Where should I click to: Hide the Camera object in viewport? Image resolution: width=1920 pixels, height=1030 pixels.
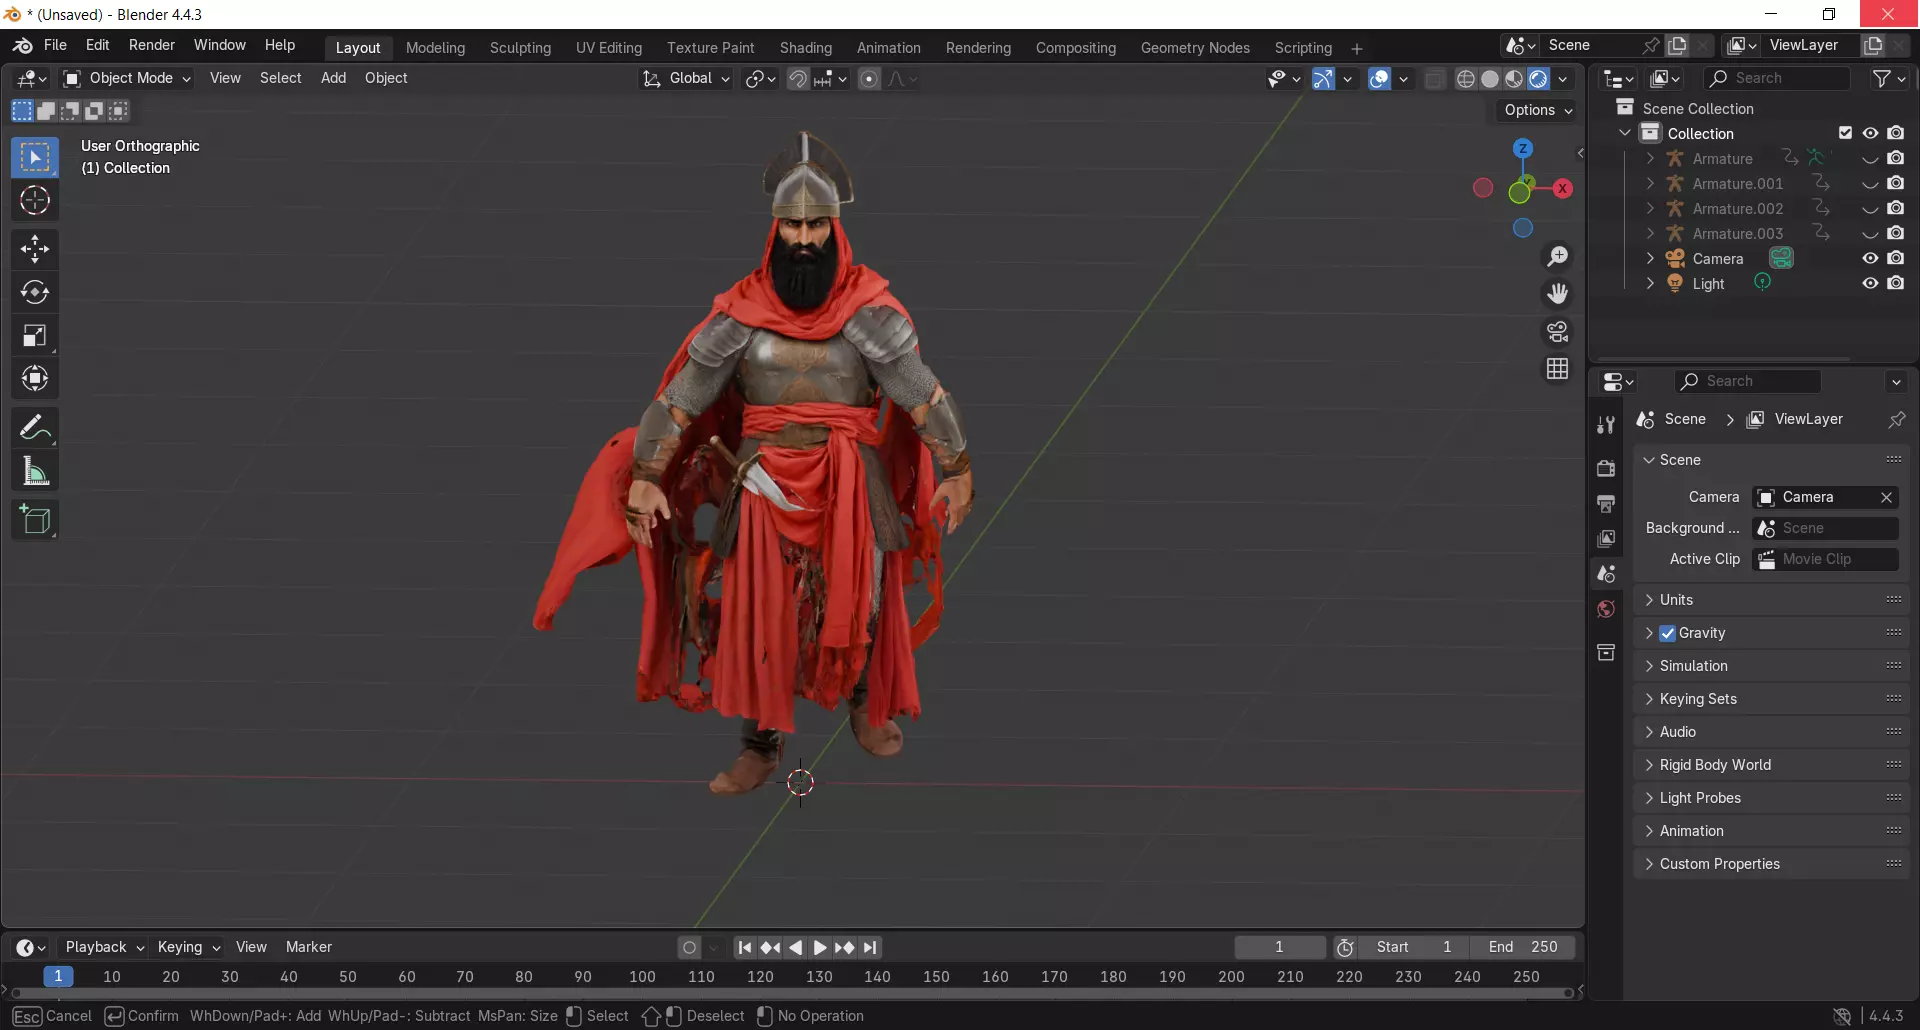point(1870,258)
